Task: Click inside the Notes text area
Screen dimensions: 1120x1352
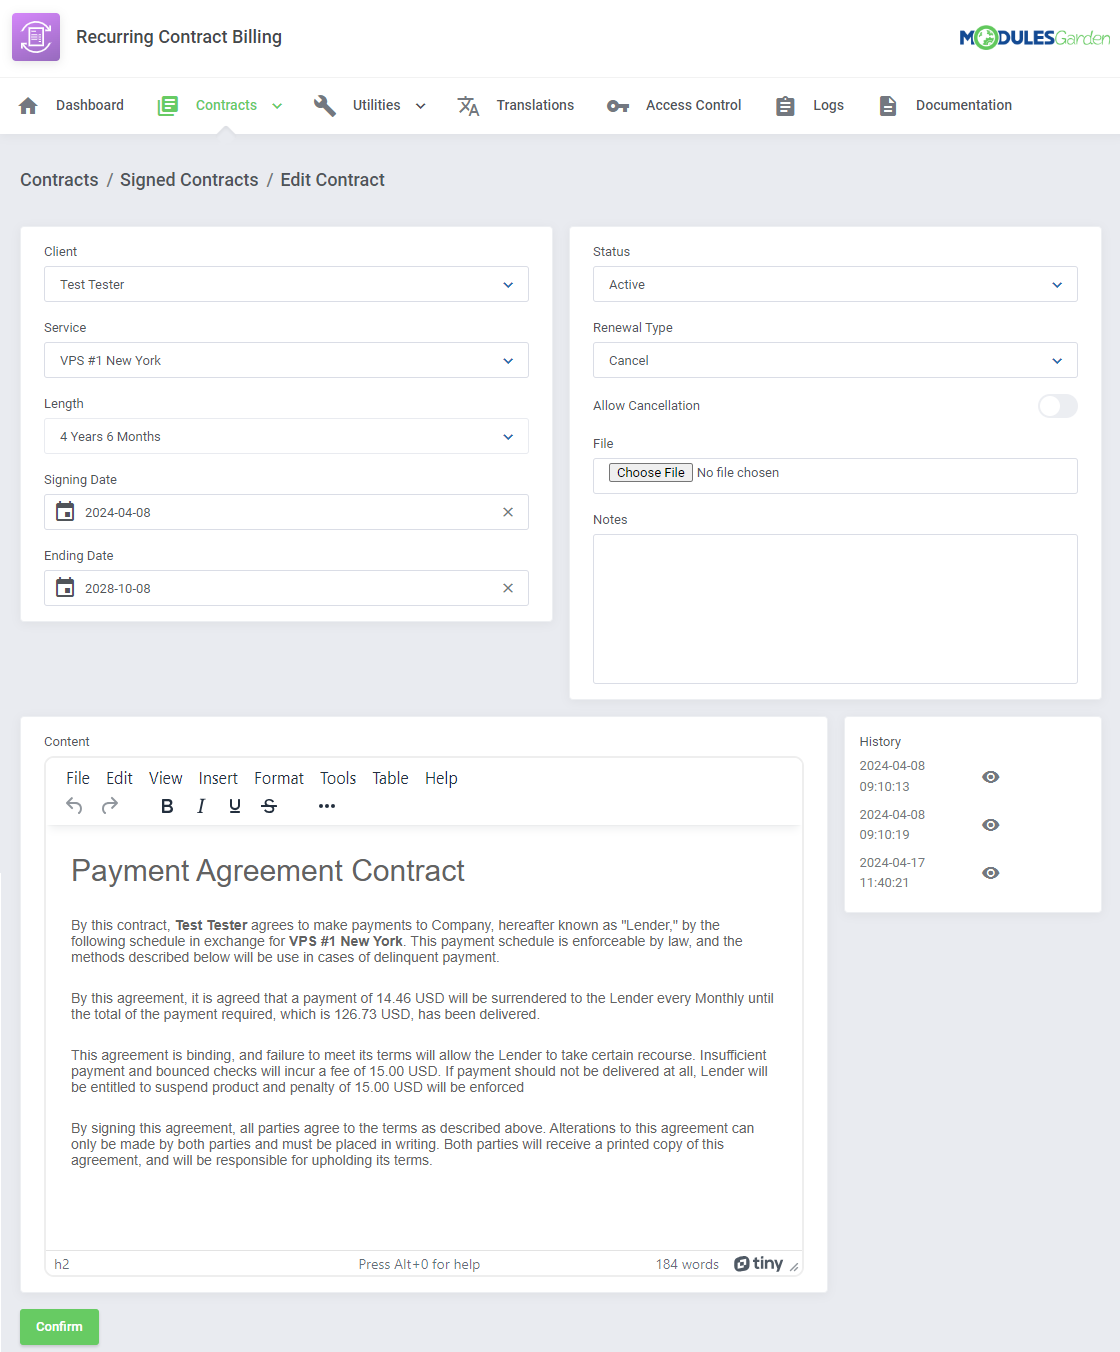Action: [x=835, y=609]
